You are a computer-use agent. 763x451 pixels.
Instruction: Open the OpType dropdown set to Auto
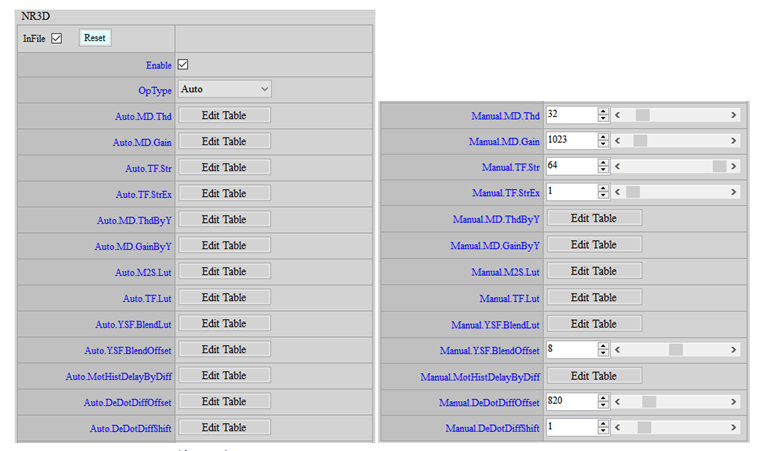[225, 90]
